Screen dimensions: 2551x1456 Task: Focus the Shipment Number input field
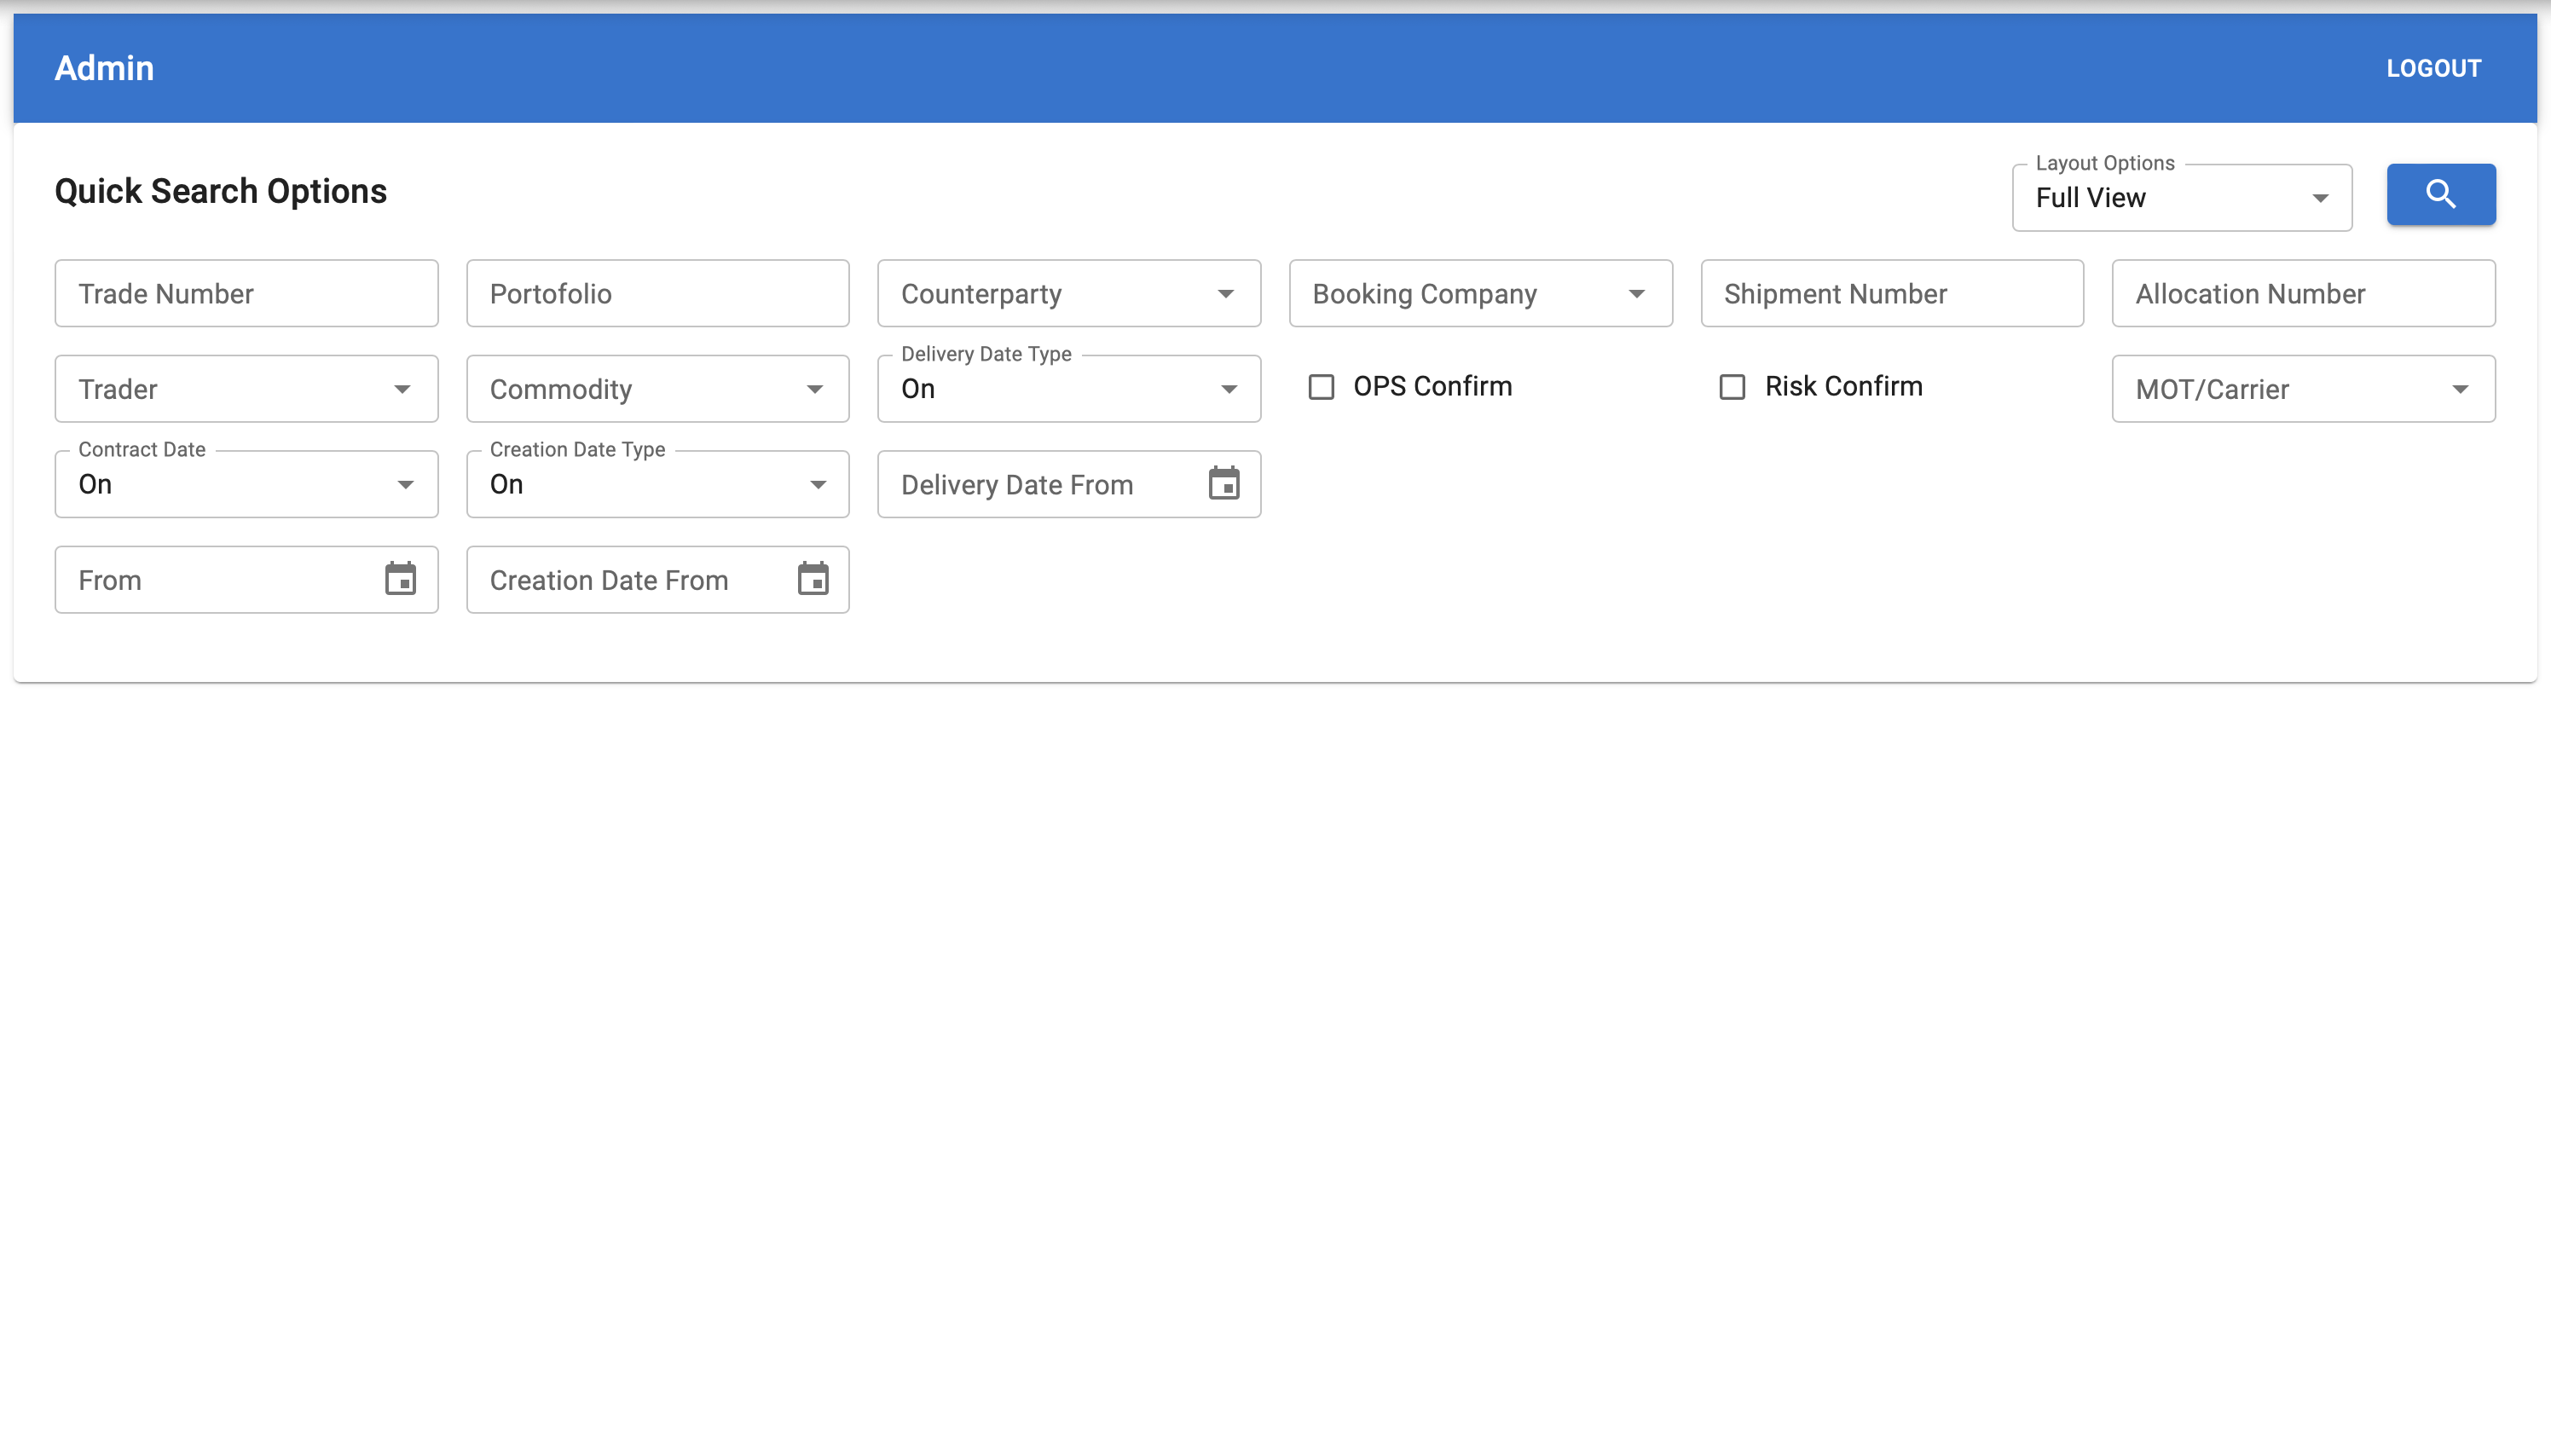click(x=1892, y=294)
